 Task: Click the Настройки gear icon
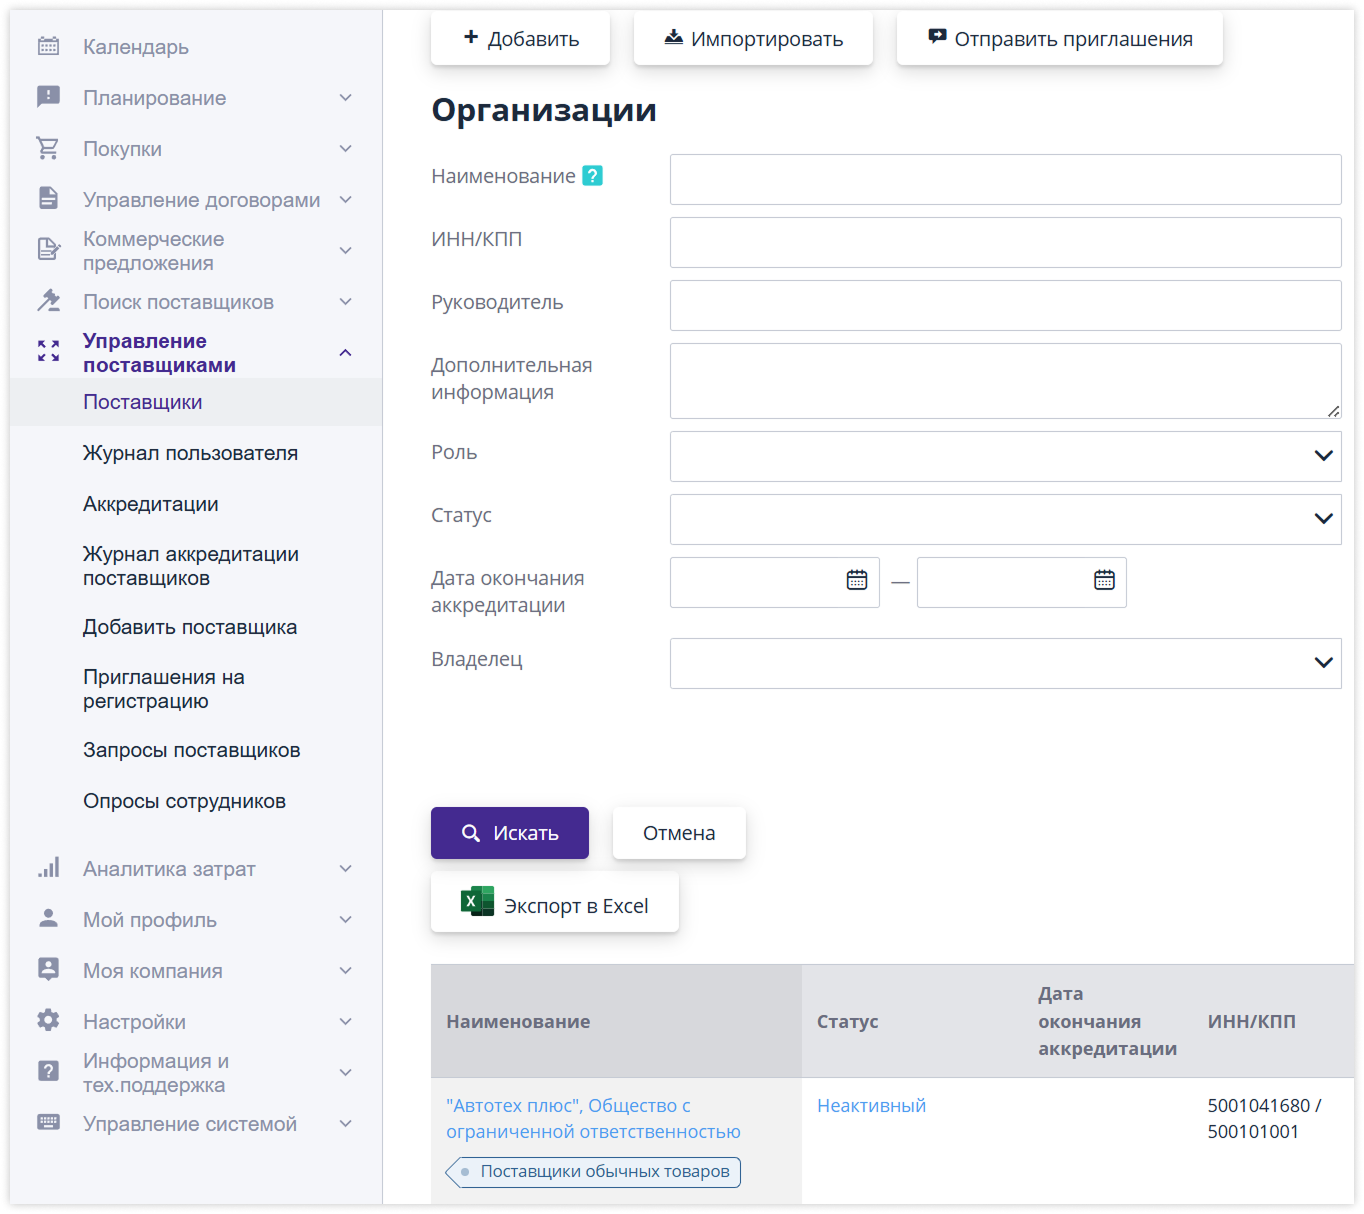(x=48, y=1021)
